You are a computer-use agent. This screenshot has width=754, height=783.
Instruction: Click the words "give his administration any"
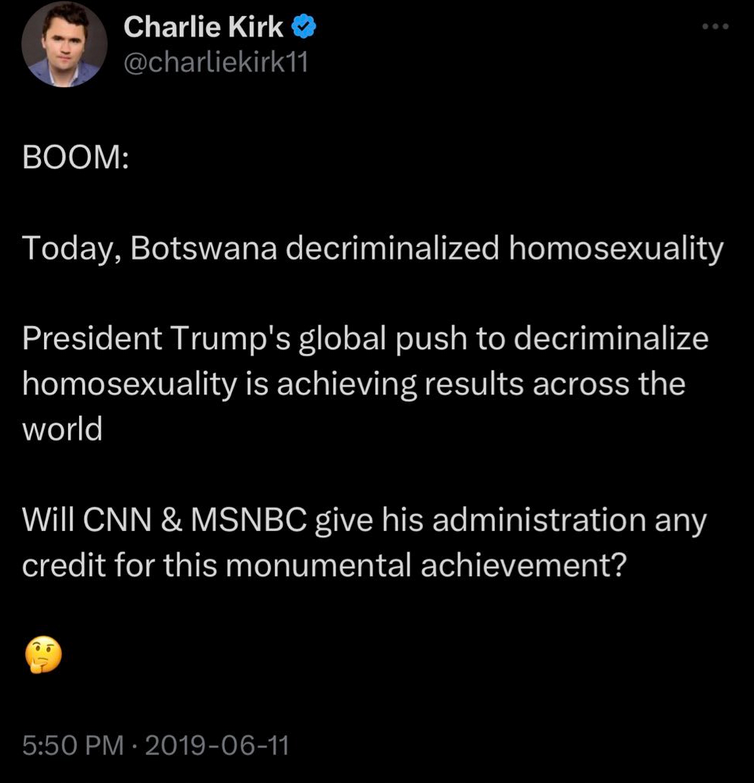point(511,521)
